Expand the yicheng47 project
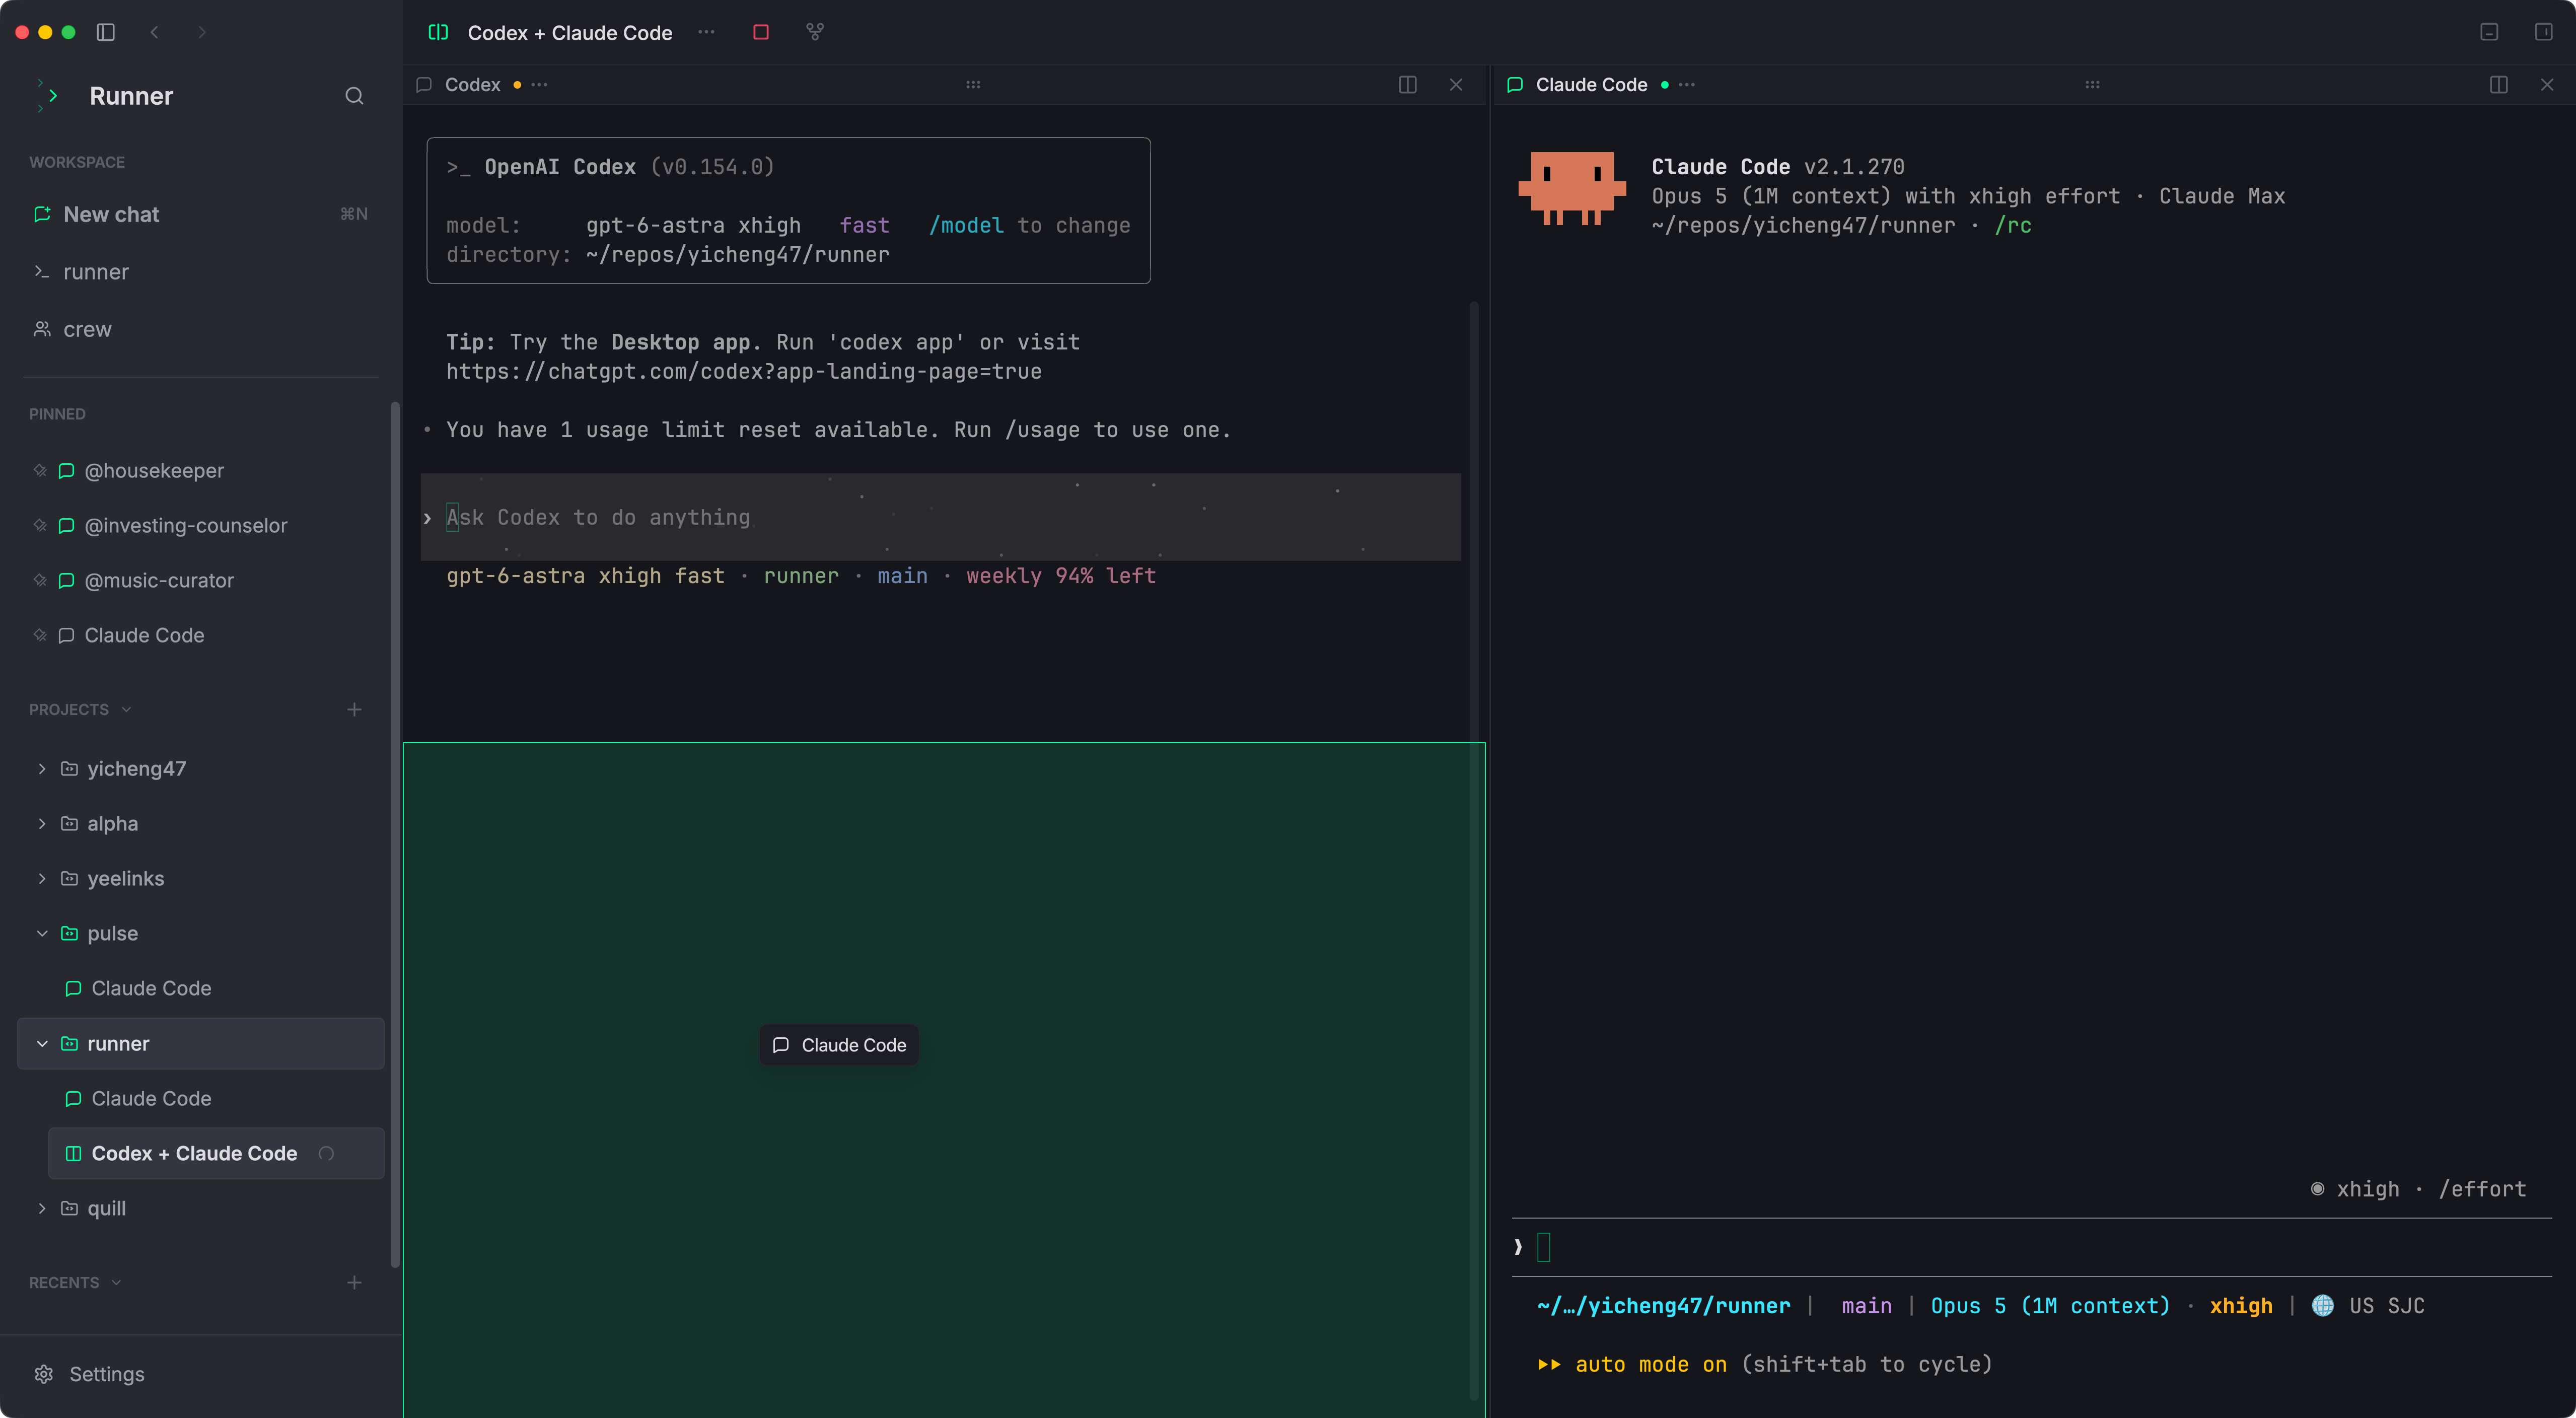Image resolution: width=2576 pixels, height=1418 pixels. 42,768
